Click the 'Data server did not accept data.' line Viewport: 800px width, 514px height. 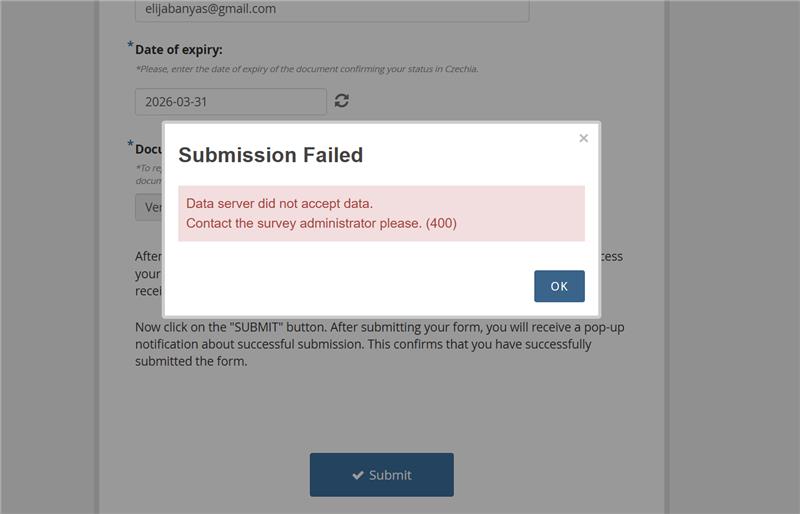279,203
